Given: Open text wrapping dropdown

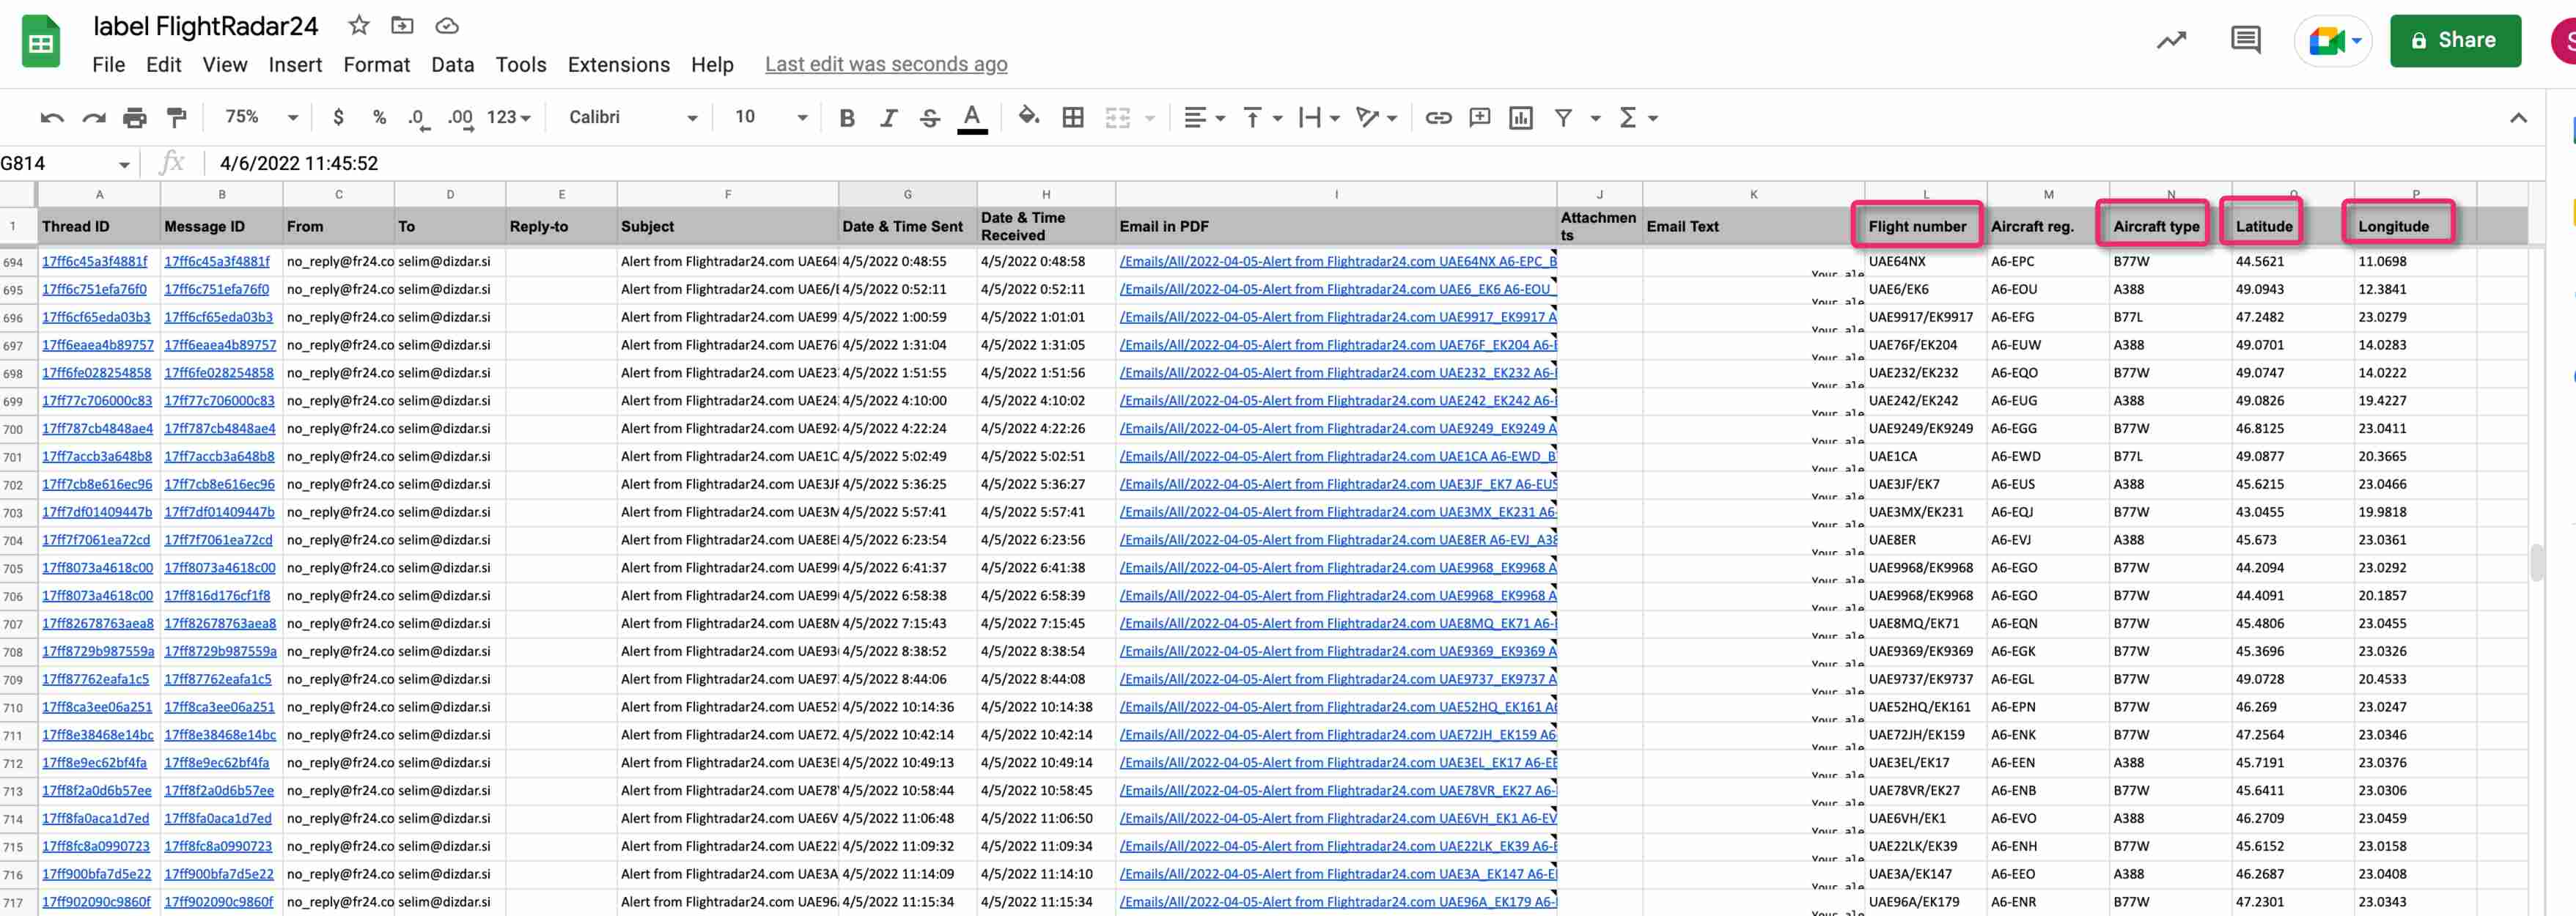Looking at the screenshot, I should pyautogui.click(x=1319, y=118).
